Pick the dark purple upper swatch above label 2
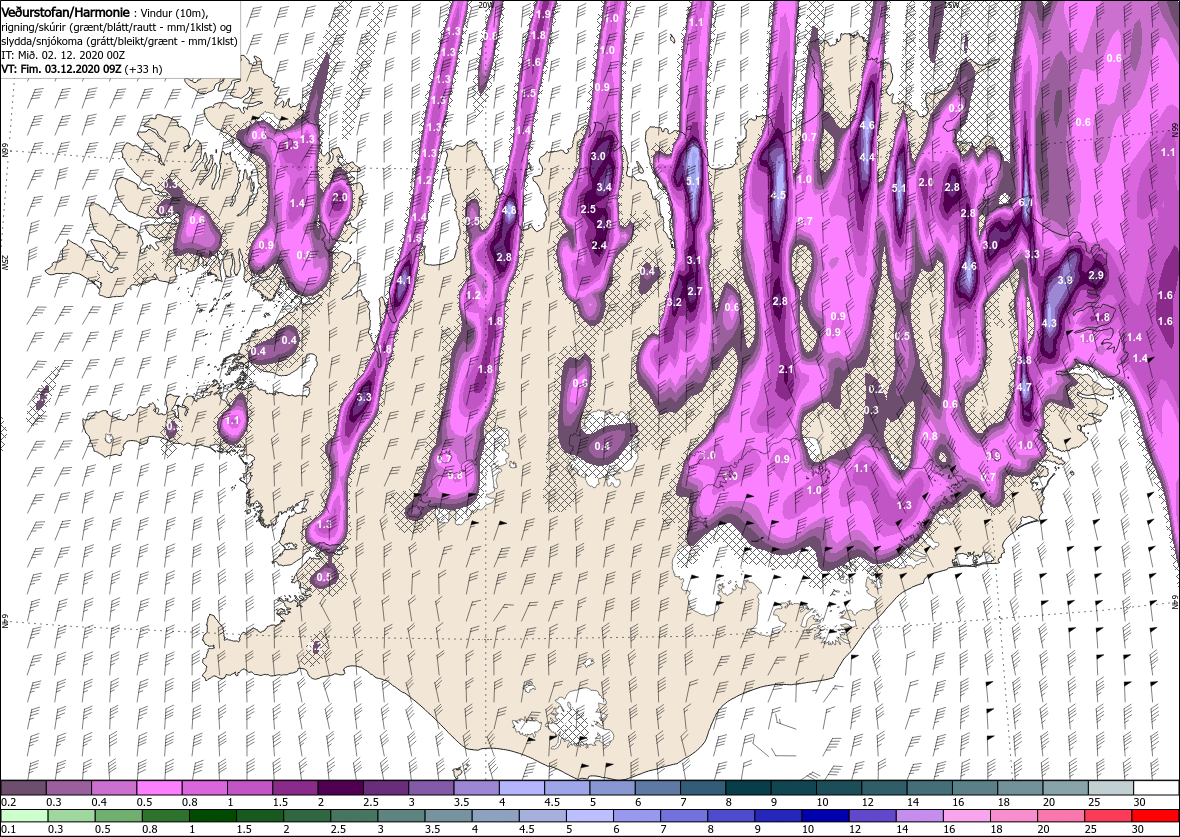 point(340,788)
